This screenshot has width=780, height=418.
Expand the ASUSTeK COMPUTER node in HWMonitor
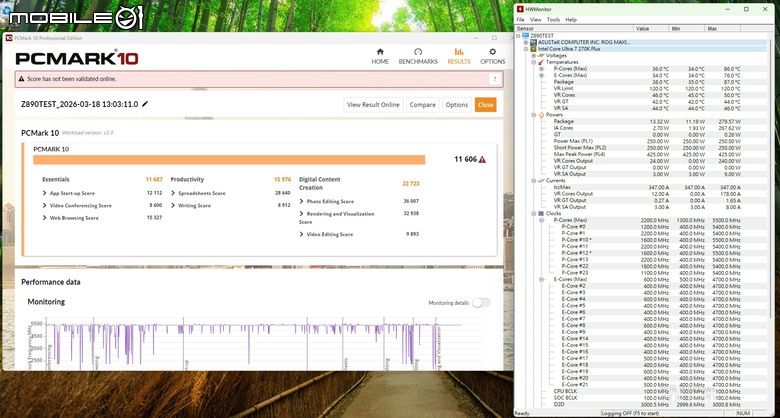click(x=526, y=43)
